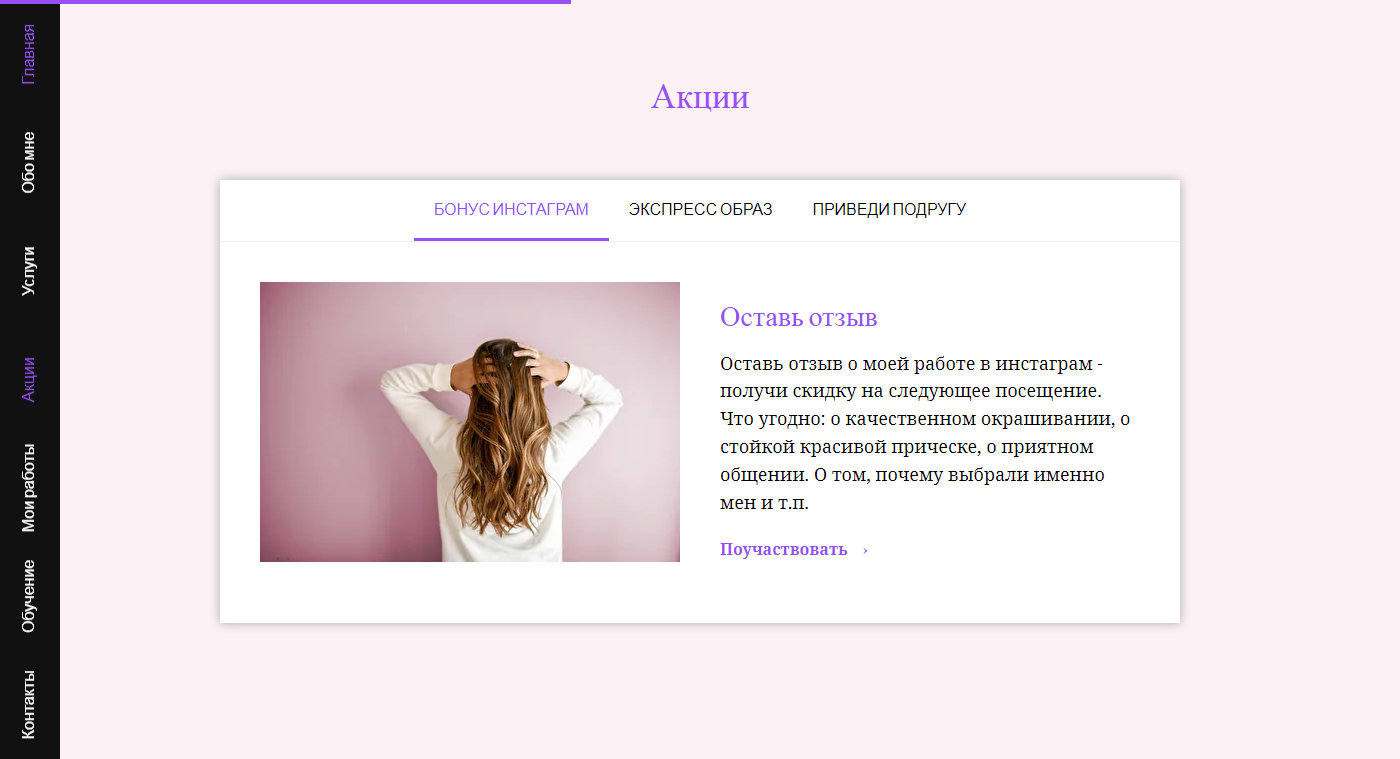This screenshot has height=759, width=1400.
Task: Open Услуги in the sidebar
Action: coord(29,270)
